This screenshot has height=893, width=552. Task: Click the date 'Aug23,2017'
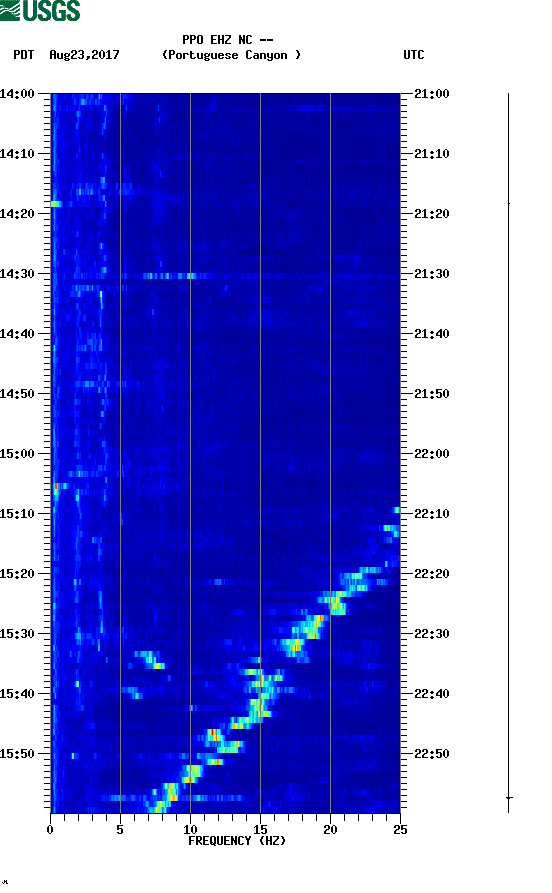(84, 55)
